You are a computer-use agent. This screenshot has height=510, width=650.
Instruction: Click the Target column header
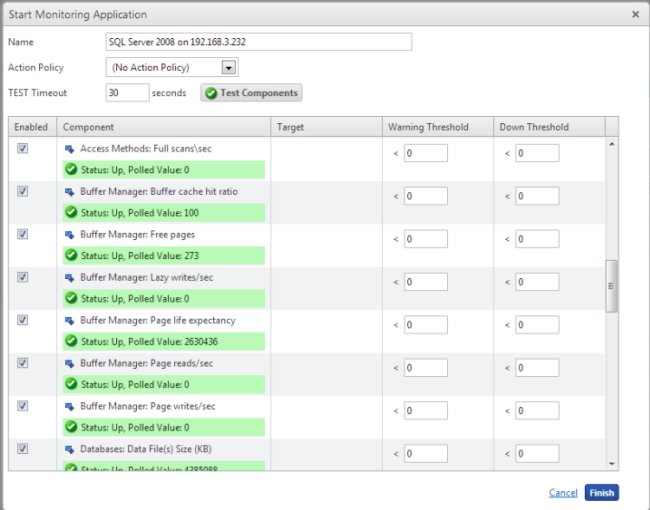coord(327,127)
